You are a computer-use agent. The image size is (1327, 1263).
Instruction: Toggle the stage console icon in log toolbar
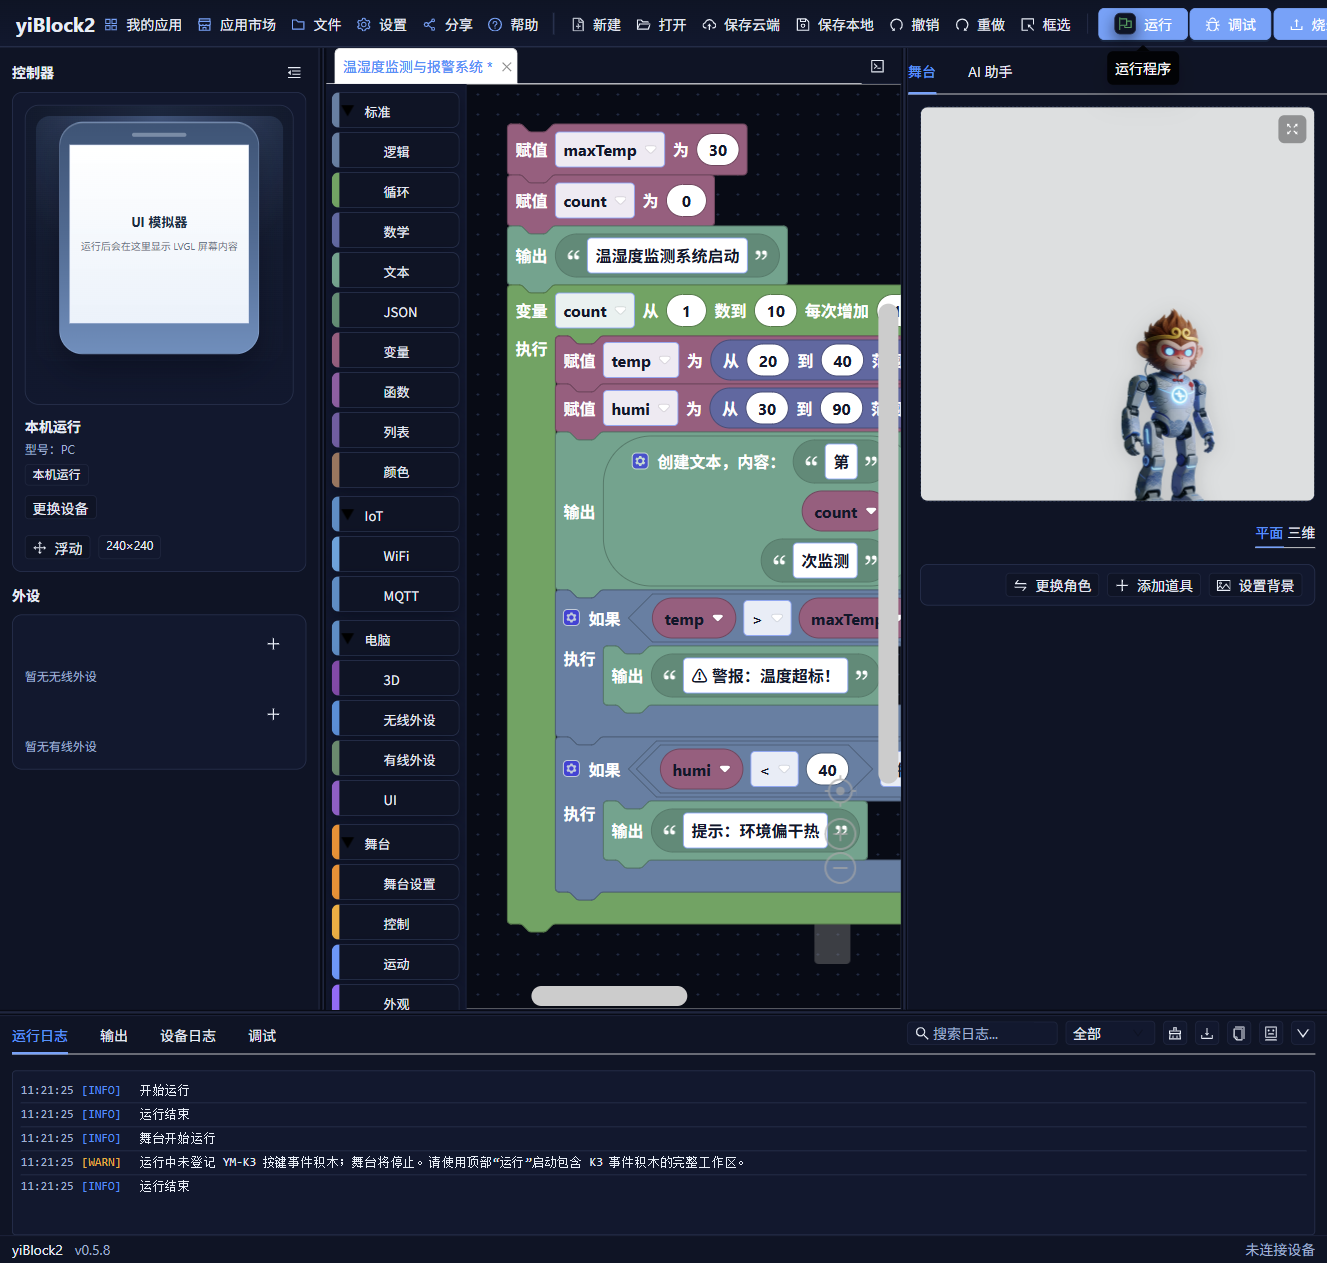[1271, 1033]
